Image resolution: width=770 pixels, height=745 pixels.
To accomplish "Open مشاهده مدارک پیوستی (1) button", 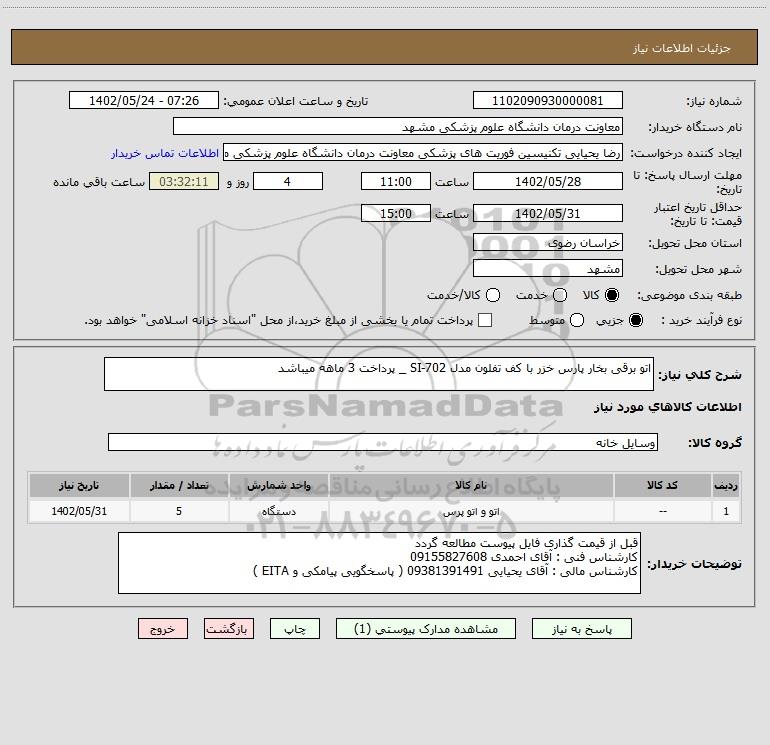I will pos(426,629).
